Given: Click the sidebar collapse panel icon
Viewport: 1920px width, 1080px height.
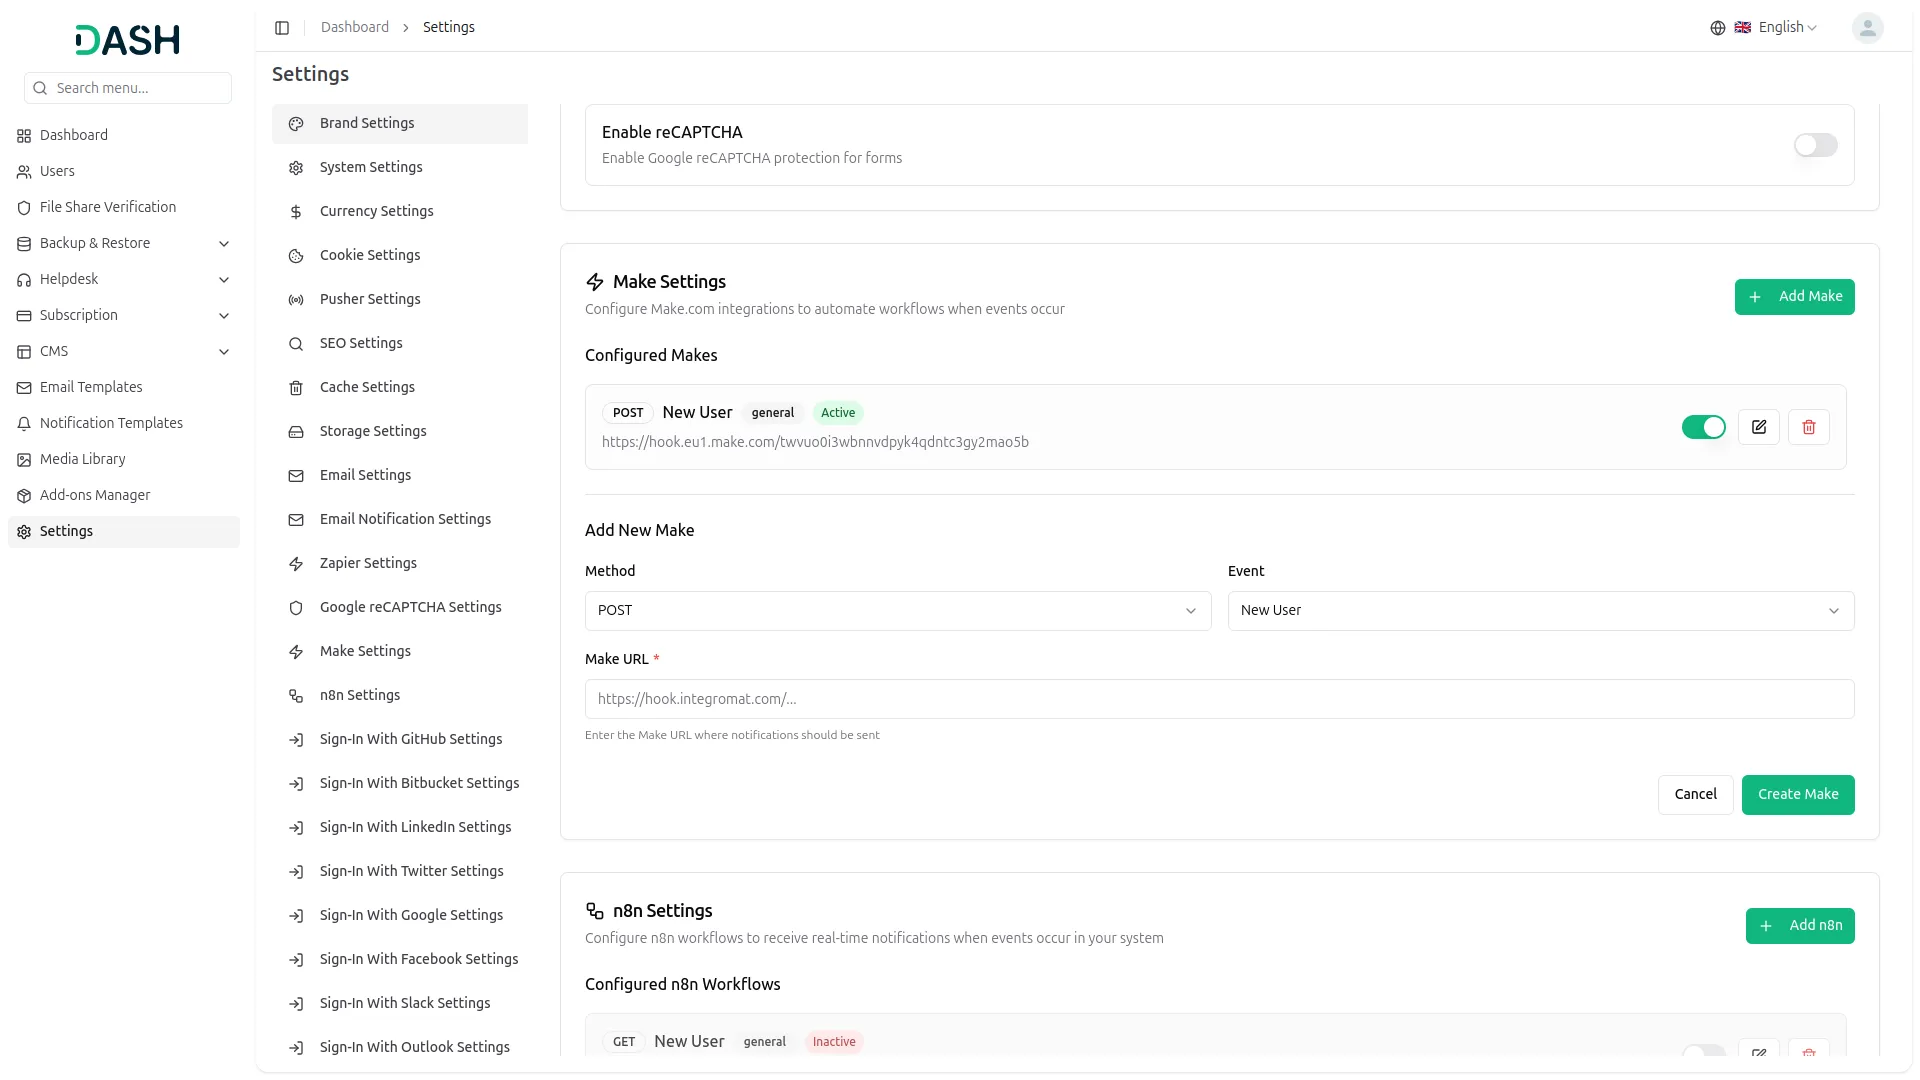Looking at the screenshot, I should [x=282, y=28].
